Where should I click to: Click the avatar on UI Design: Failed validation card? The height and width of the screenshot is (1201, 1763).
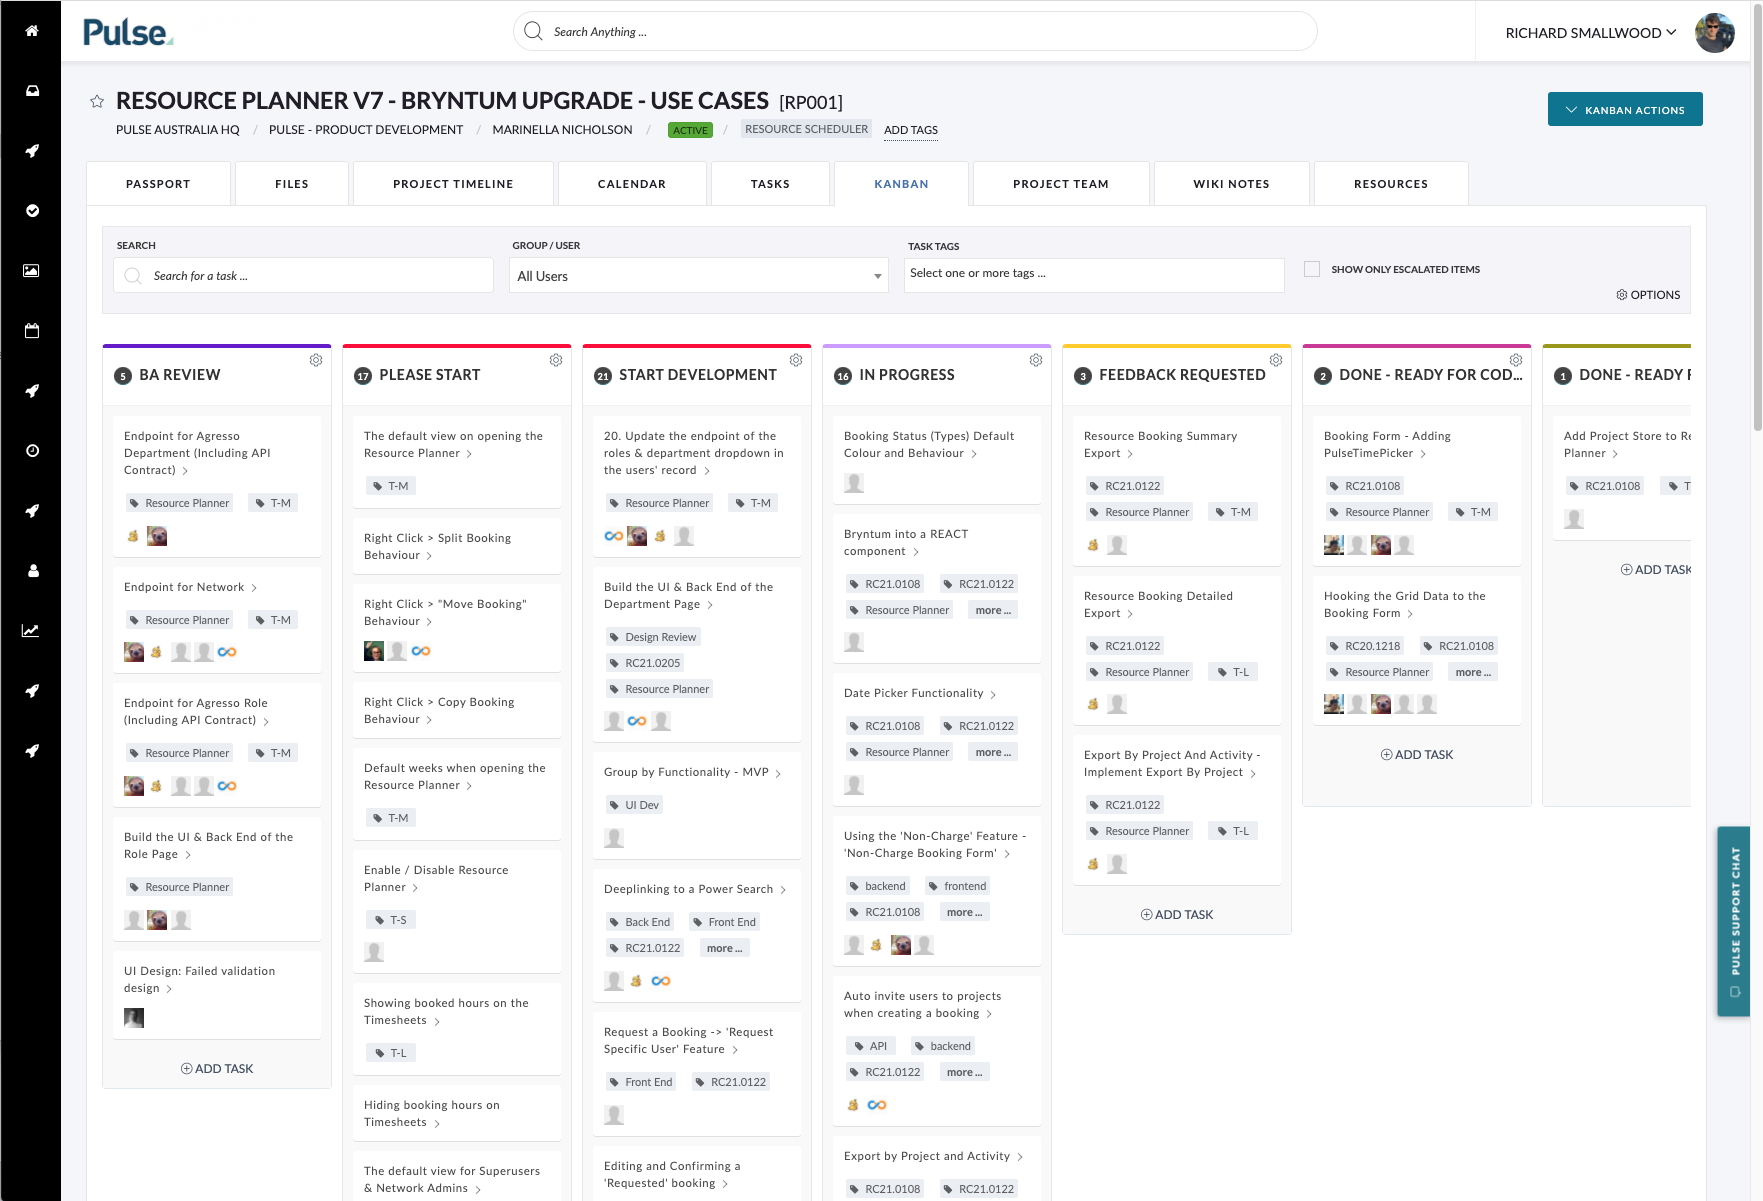pyautogui.click(x=134, y=1018)
